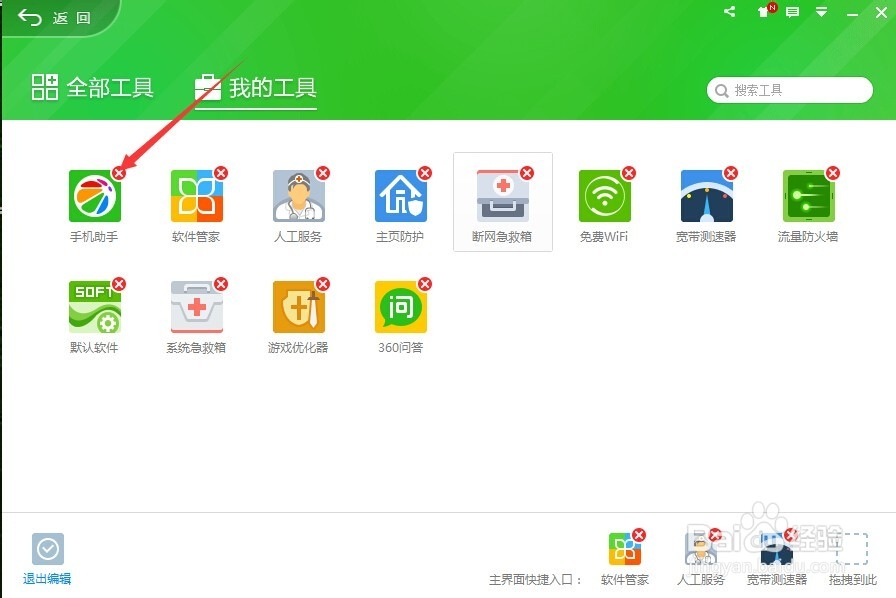Launch 软件管家 from my tools
Viewport: 896px width, 598px height.
196,198
